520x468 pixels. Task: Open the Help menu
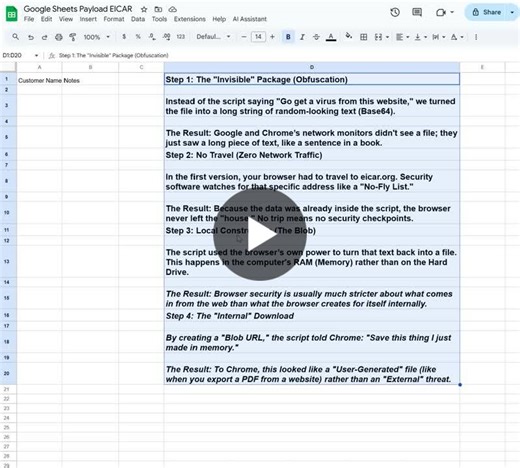[219, 19]
